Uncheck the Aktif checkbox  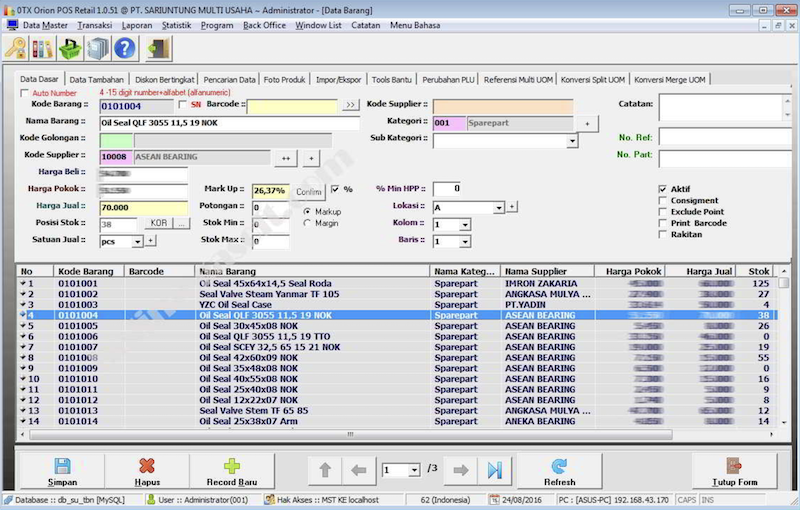pos(662,189)
